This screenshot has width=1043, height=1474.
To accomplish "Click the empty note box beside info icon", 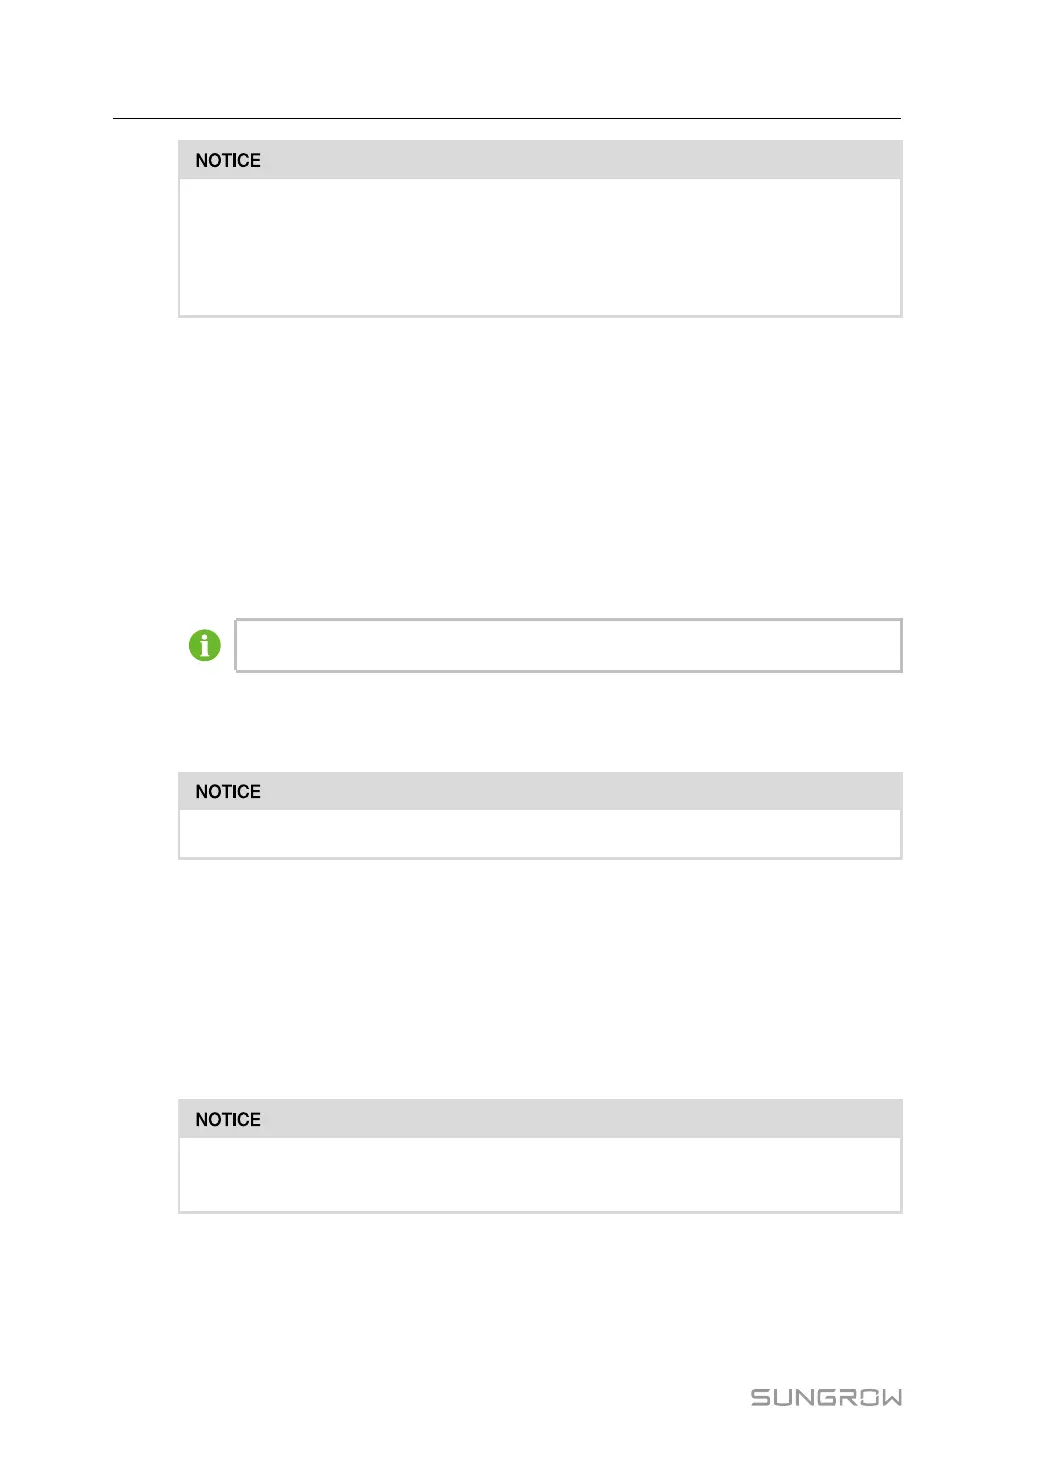I will (x=568, y=645).
